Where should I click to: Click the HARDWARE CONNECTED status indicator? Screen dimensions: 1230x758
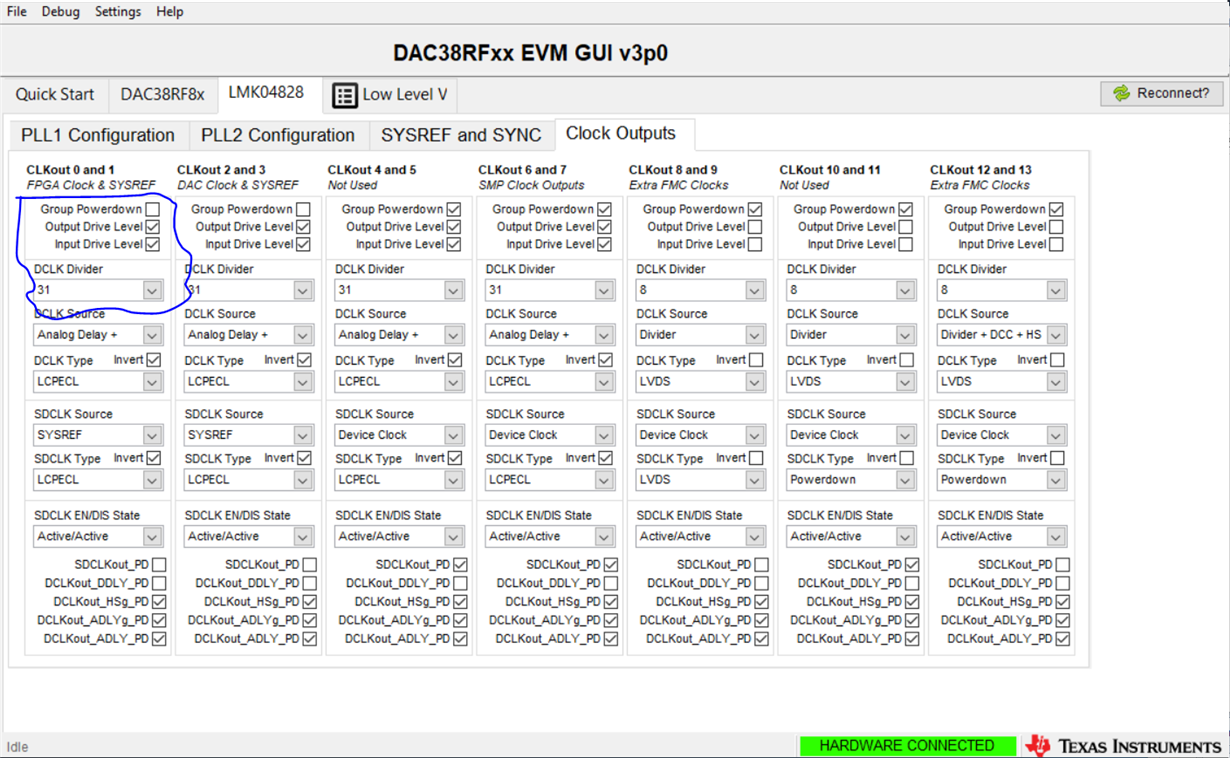tap(907, 746)
